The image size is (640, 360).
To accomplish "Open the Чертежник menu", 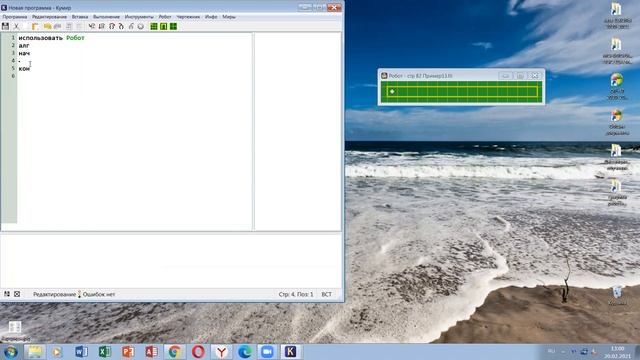I will 188,17.
